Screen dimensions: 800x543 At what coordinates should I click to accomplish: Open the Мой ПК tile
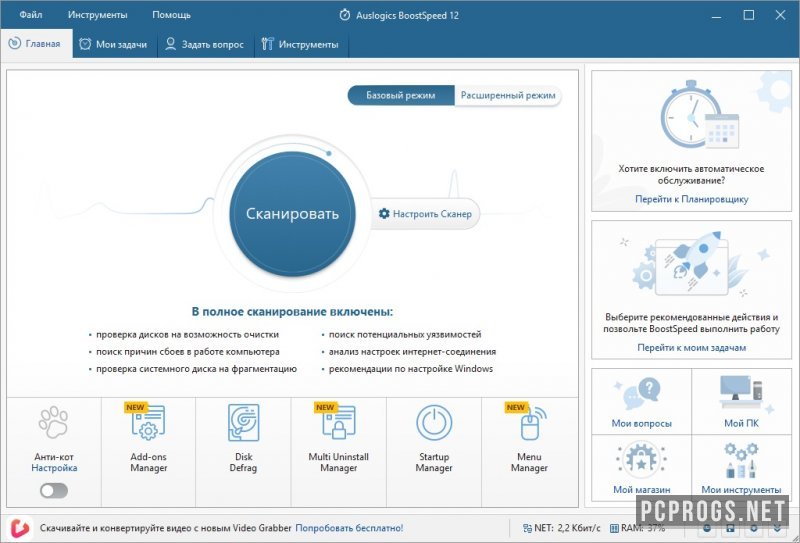pos(741,402)
